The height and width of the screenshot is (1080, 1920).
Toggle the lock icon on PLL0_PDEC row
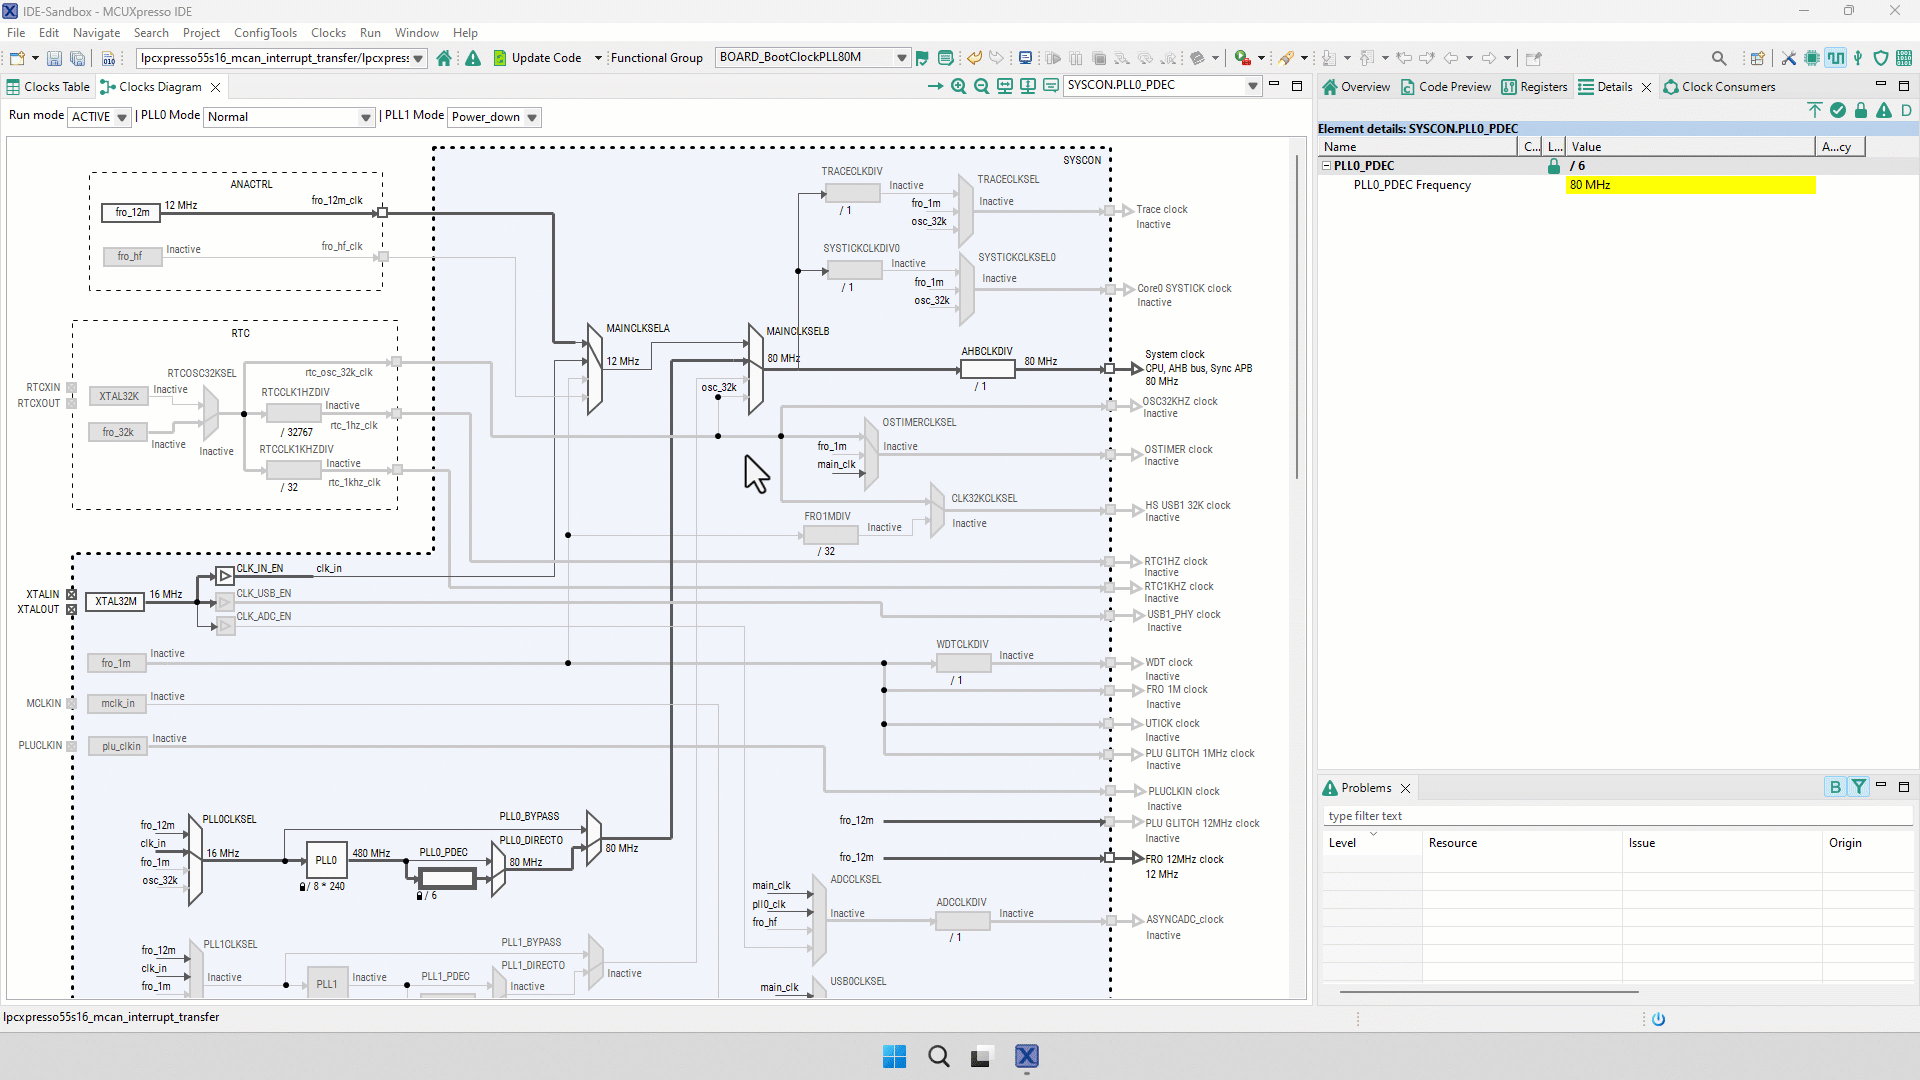[1553, 165]
